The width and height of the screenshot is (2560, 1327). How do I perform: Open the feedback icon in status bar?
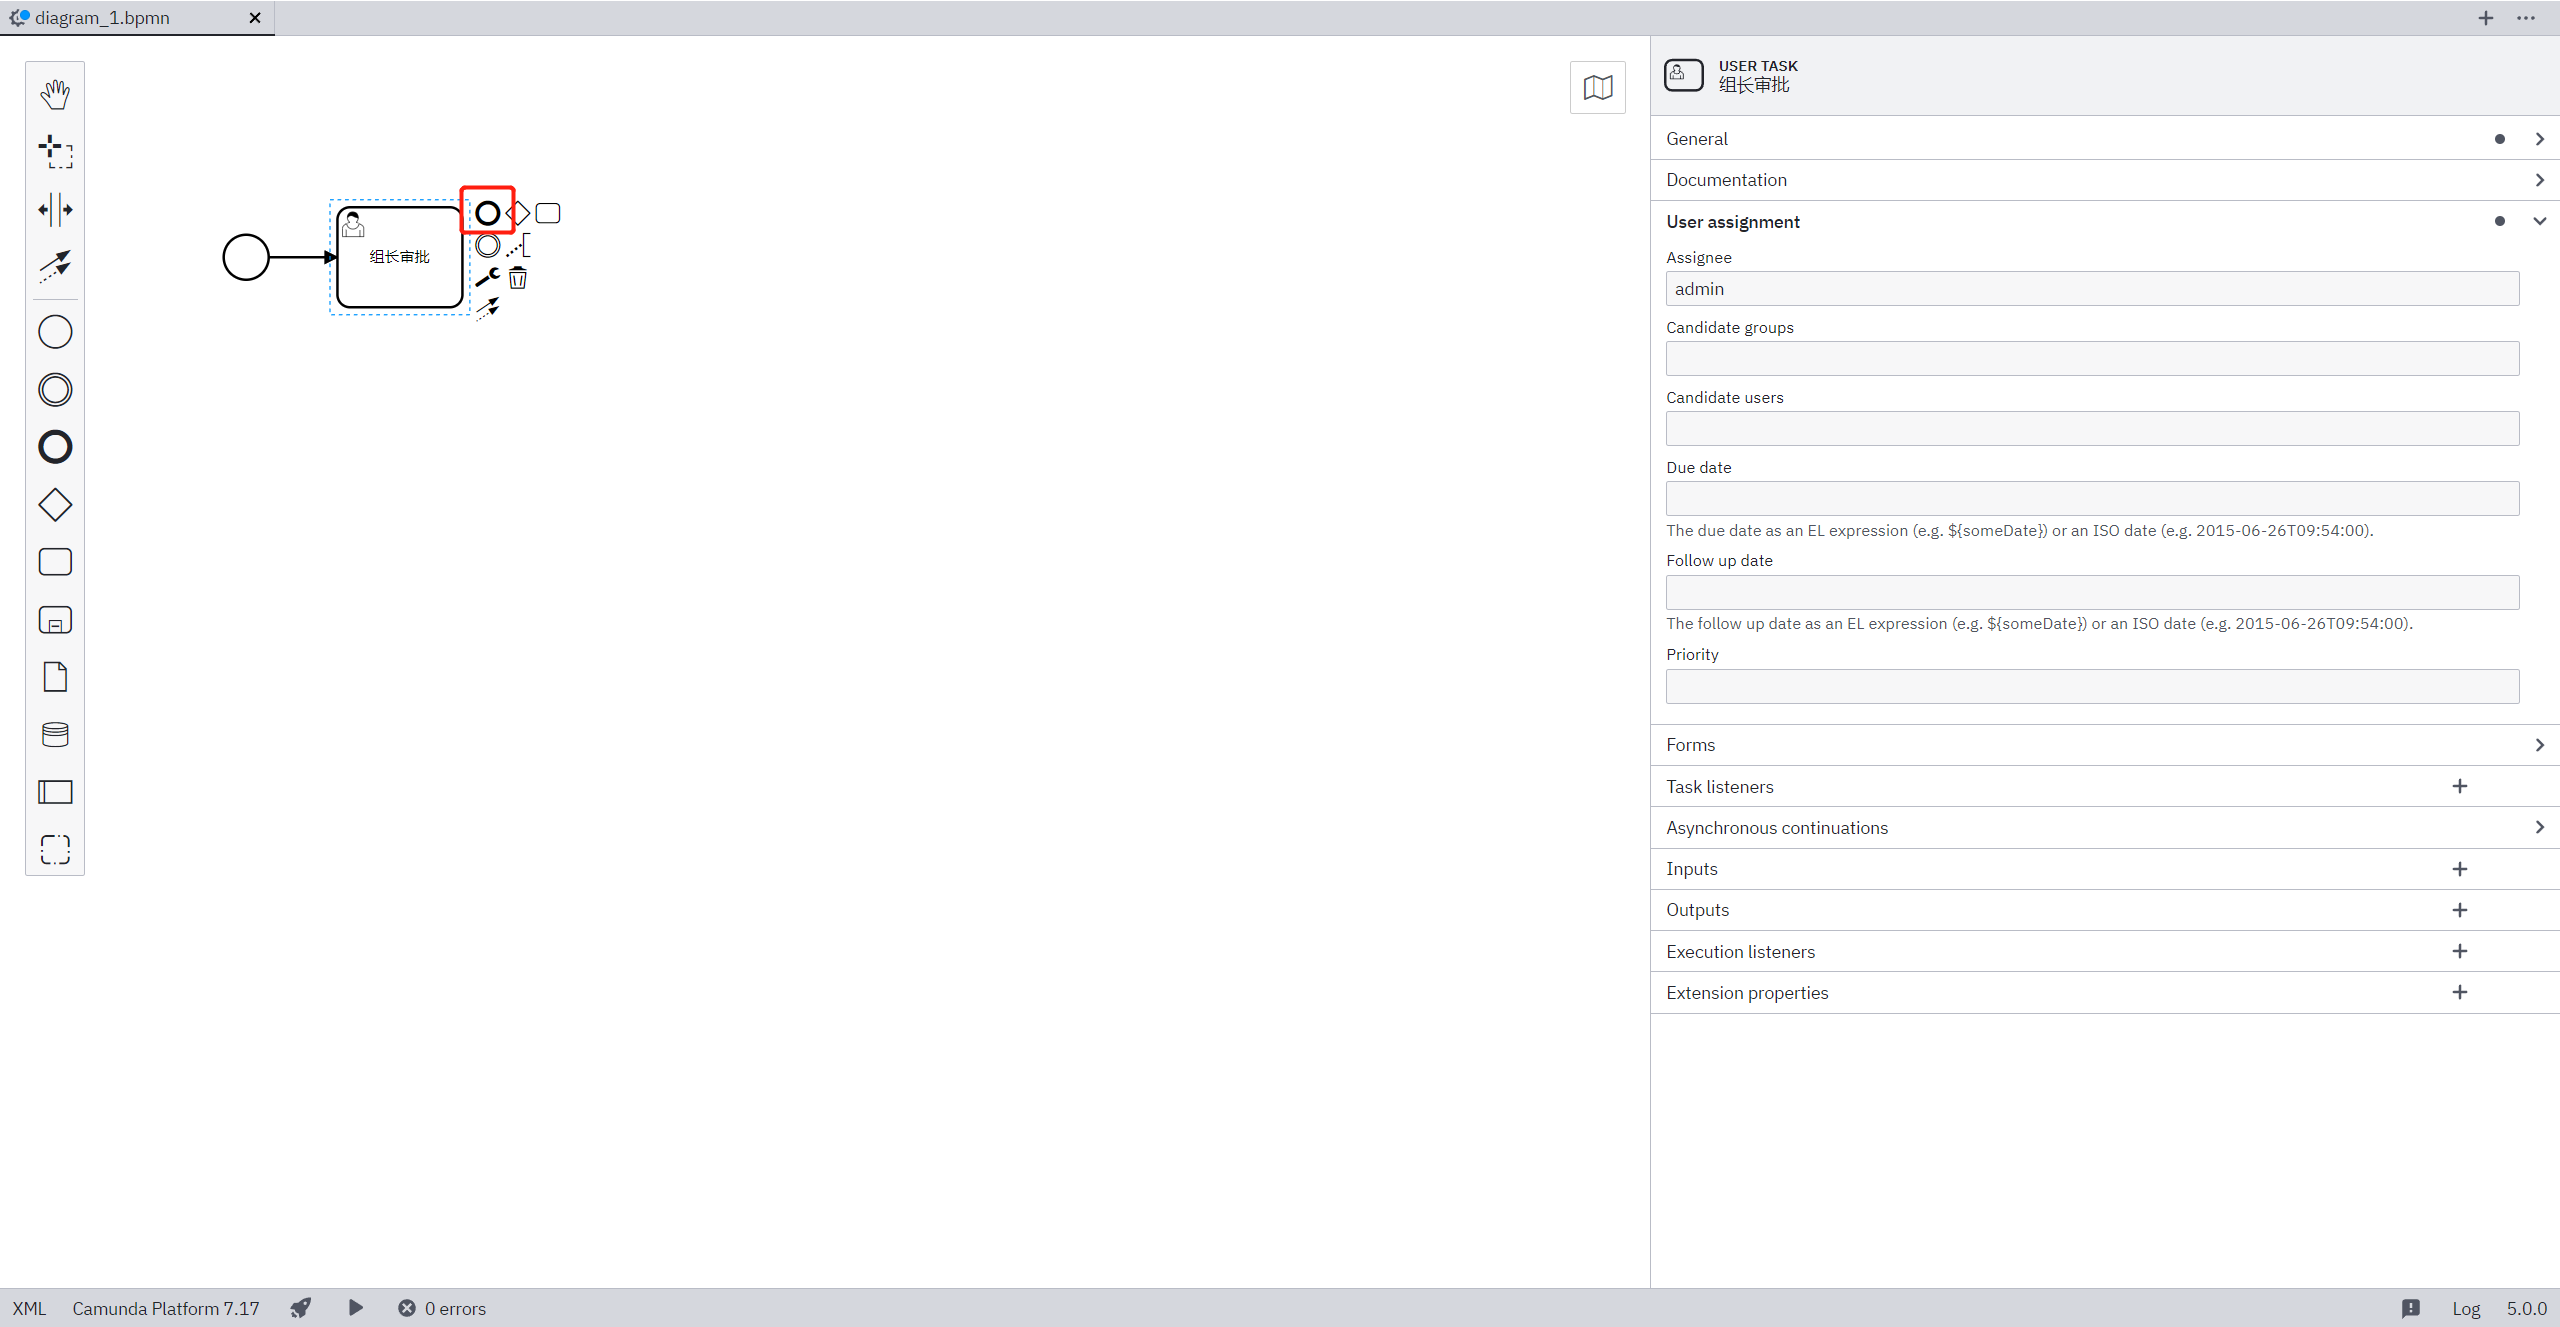[2411, 1308]
